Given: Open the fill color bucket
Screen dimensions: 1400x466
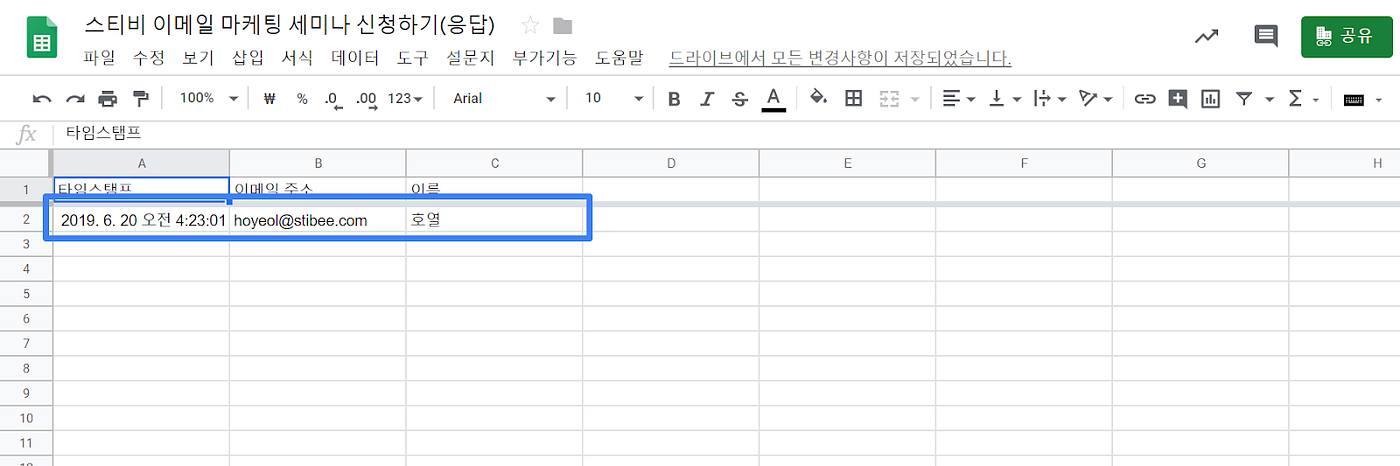Looking at the screenshot, I should [818, 98].
